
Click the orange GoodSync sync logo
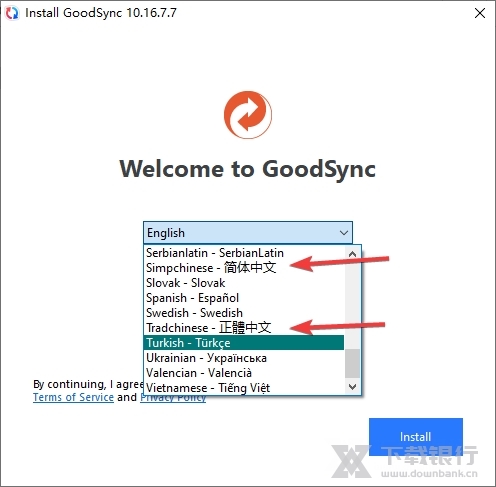point(248,115)
